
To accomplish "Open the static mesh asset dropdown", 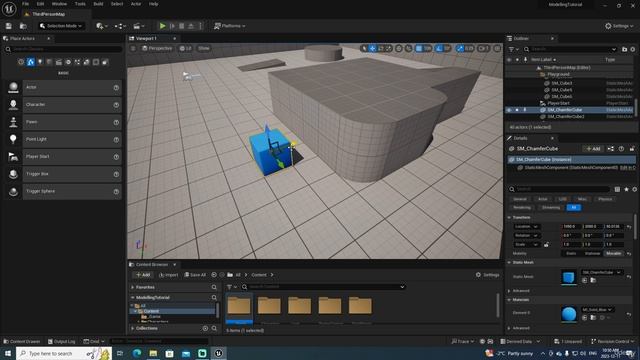I will [601, 272].
